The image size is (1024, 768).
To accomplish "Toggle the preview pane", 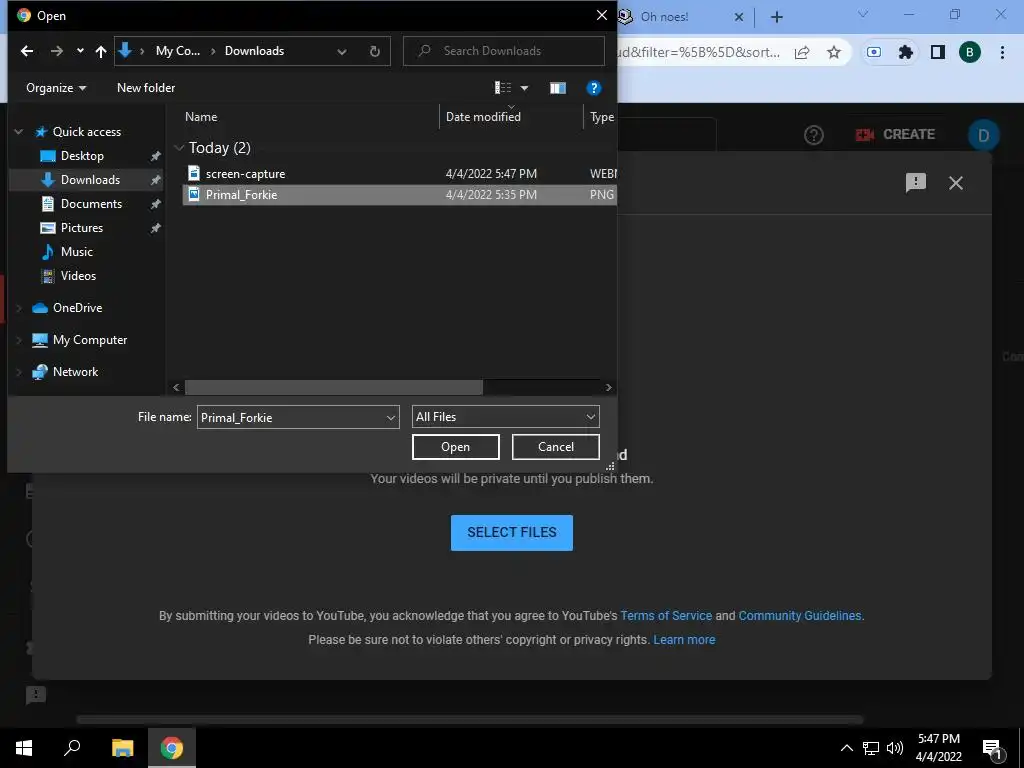I will [558, 88].
